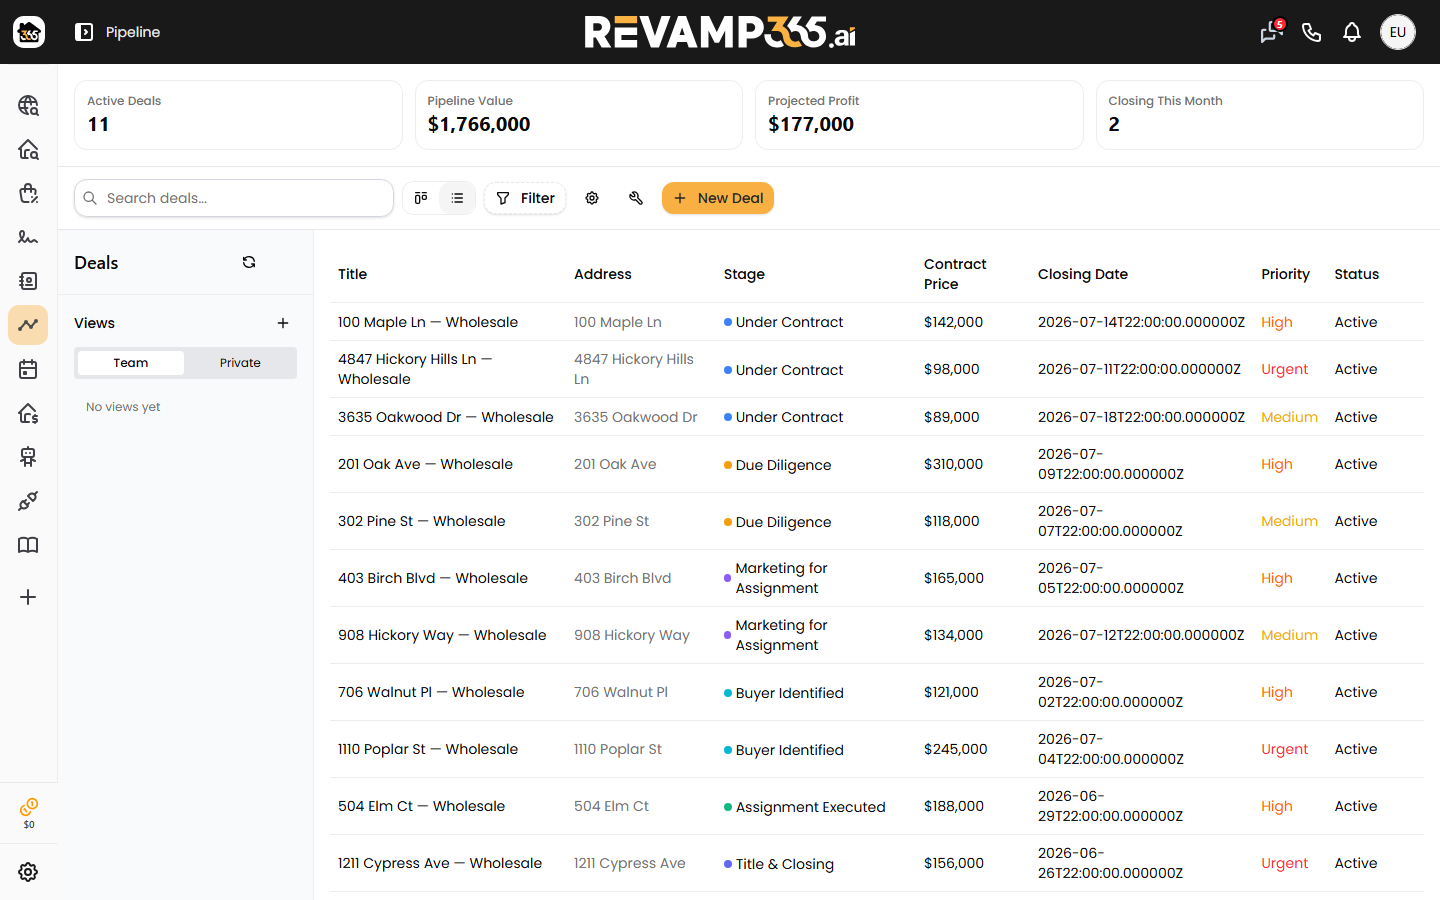Sort by the Title column header

pyautogui.click(x=352, y=274)
